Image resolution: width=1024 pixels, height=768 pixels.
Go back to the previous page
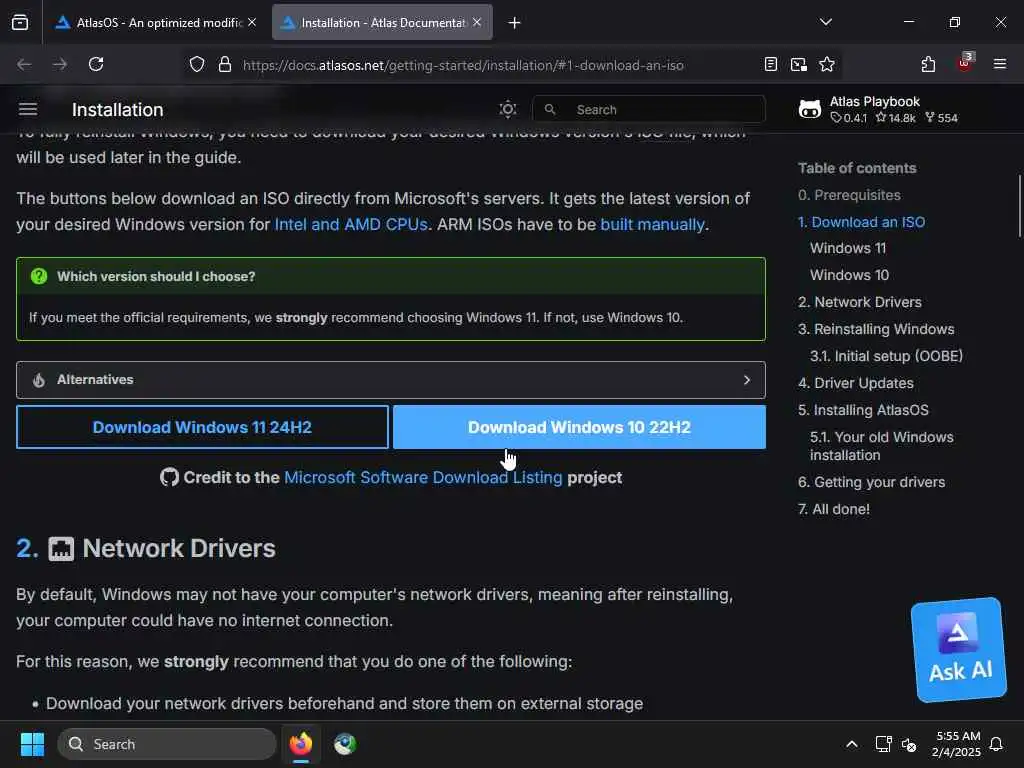[24, 64]
